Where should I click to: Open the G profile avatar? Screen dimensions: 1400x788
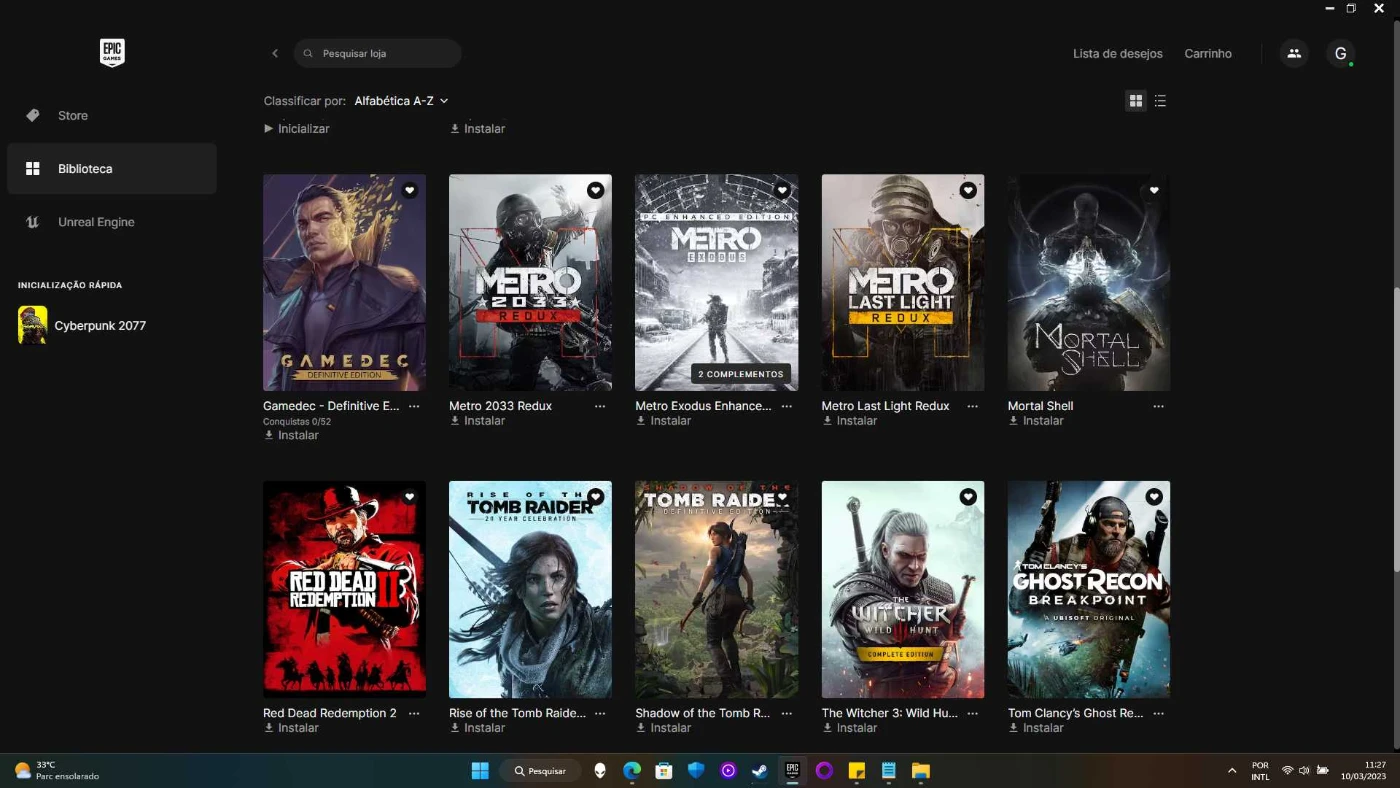[1340, 53]
